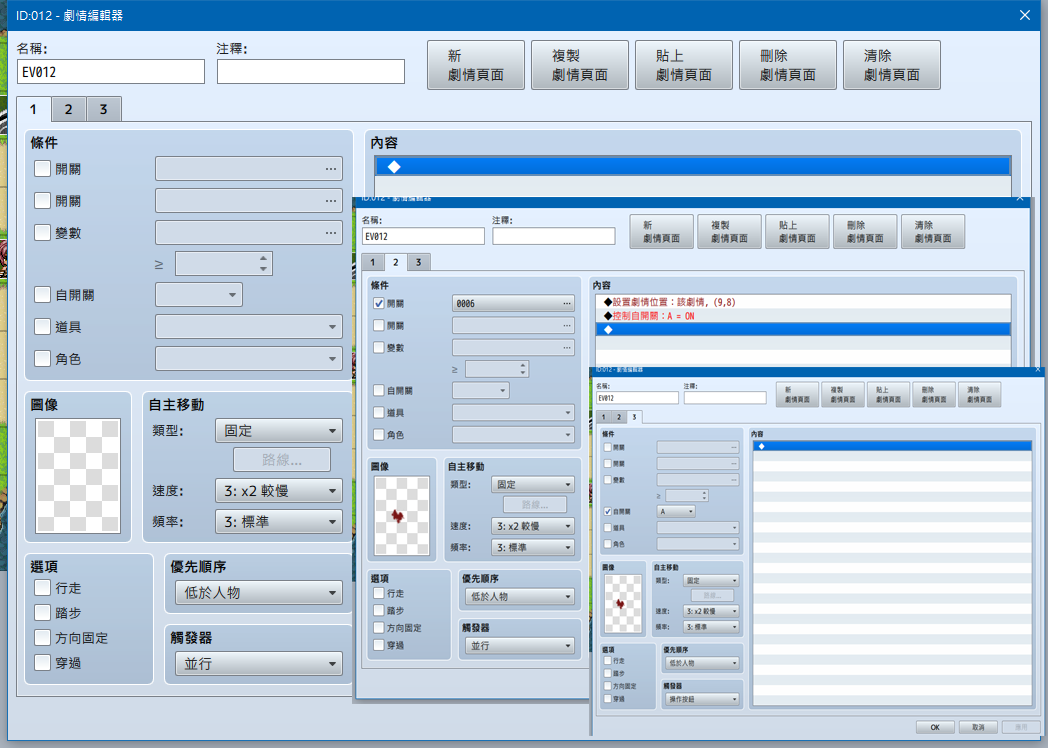Focus the 名稱 field EV012, largest window

click(x=111, y=72)
